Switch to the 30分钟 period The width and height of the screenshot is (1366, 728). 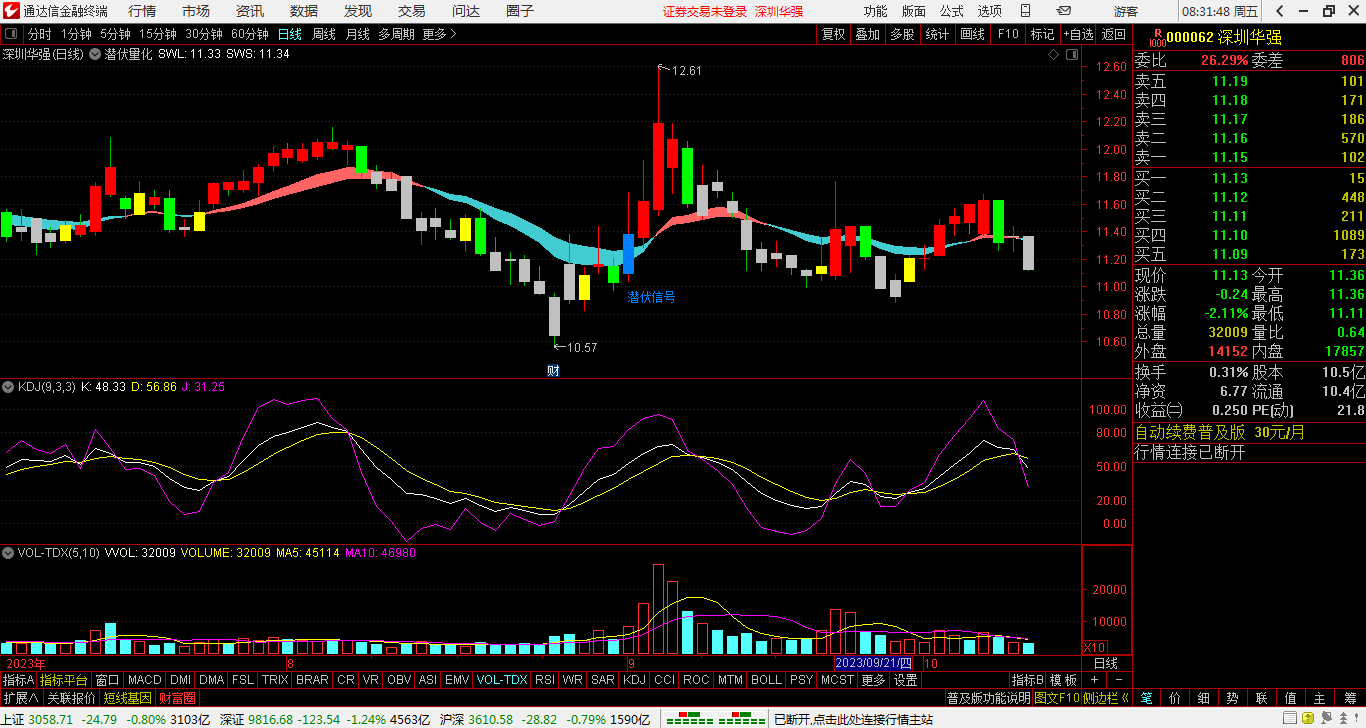(204, 34)
